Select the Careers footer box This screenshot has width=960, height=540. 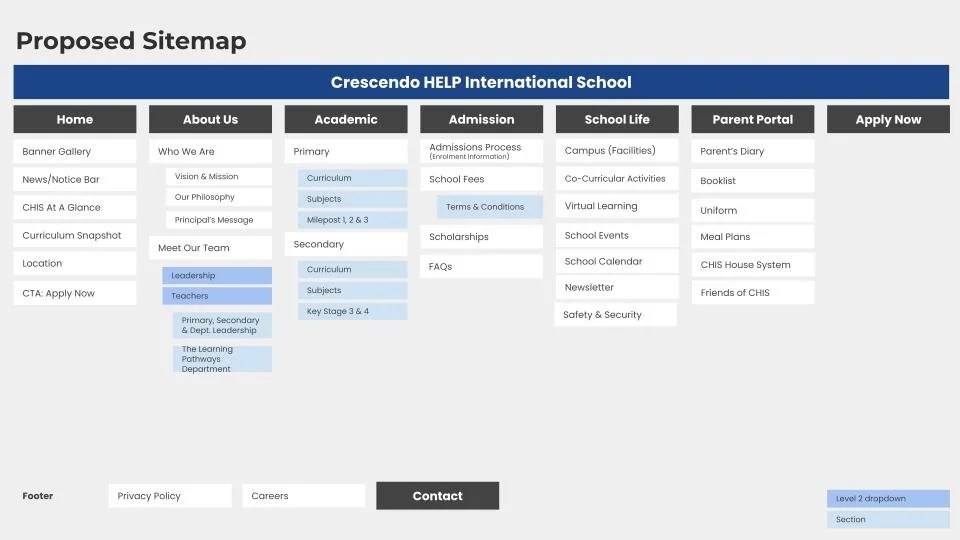coord(304,496)
